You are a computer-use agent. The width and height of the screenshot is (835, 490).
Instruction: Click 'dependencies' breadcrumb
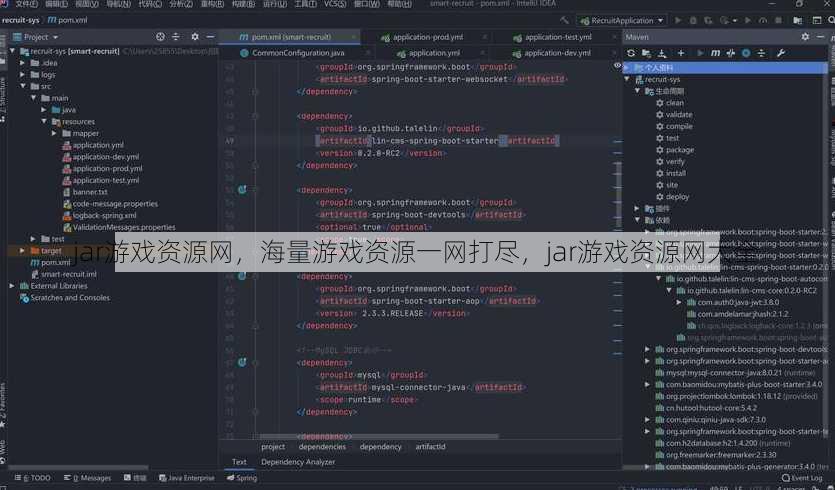tap(322, 446)
